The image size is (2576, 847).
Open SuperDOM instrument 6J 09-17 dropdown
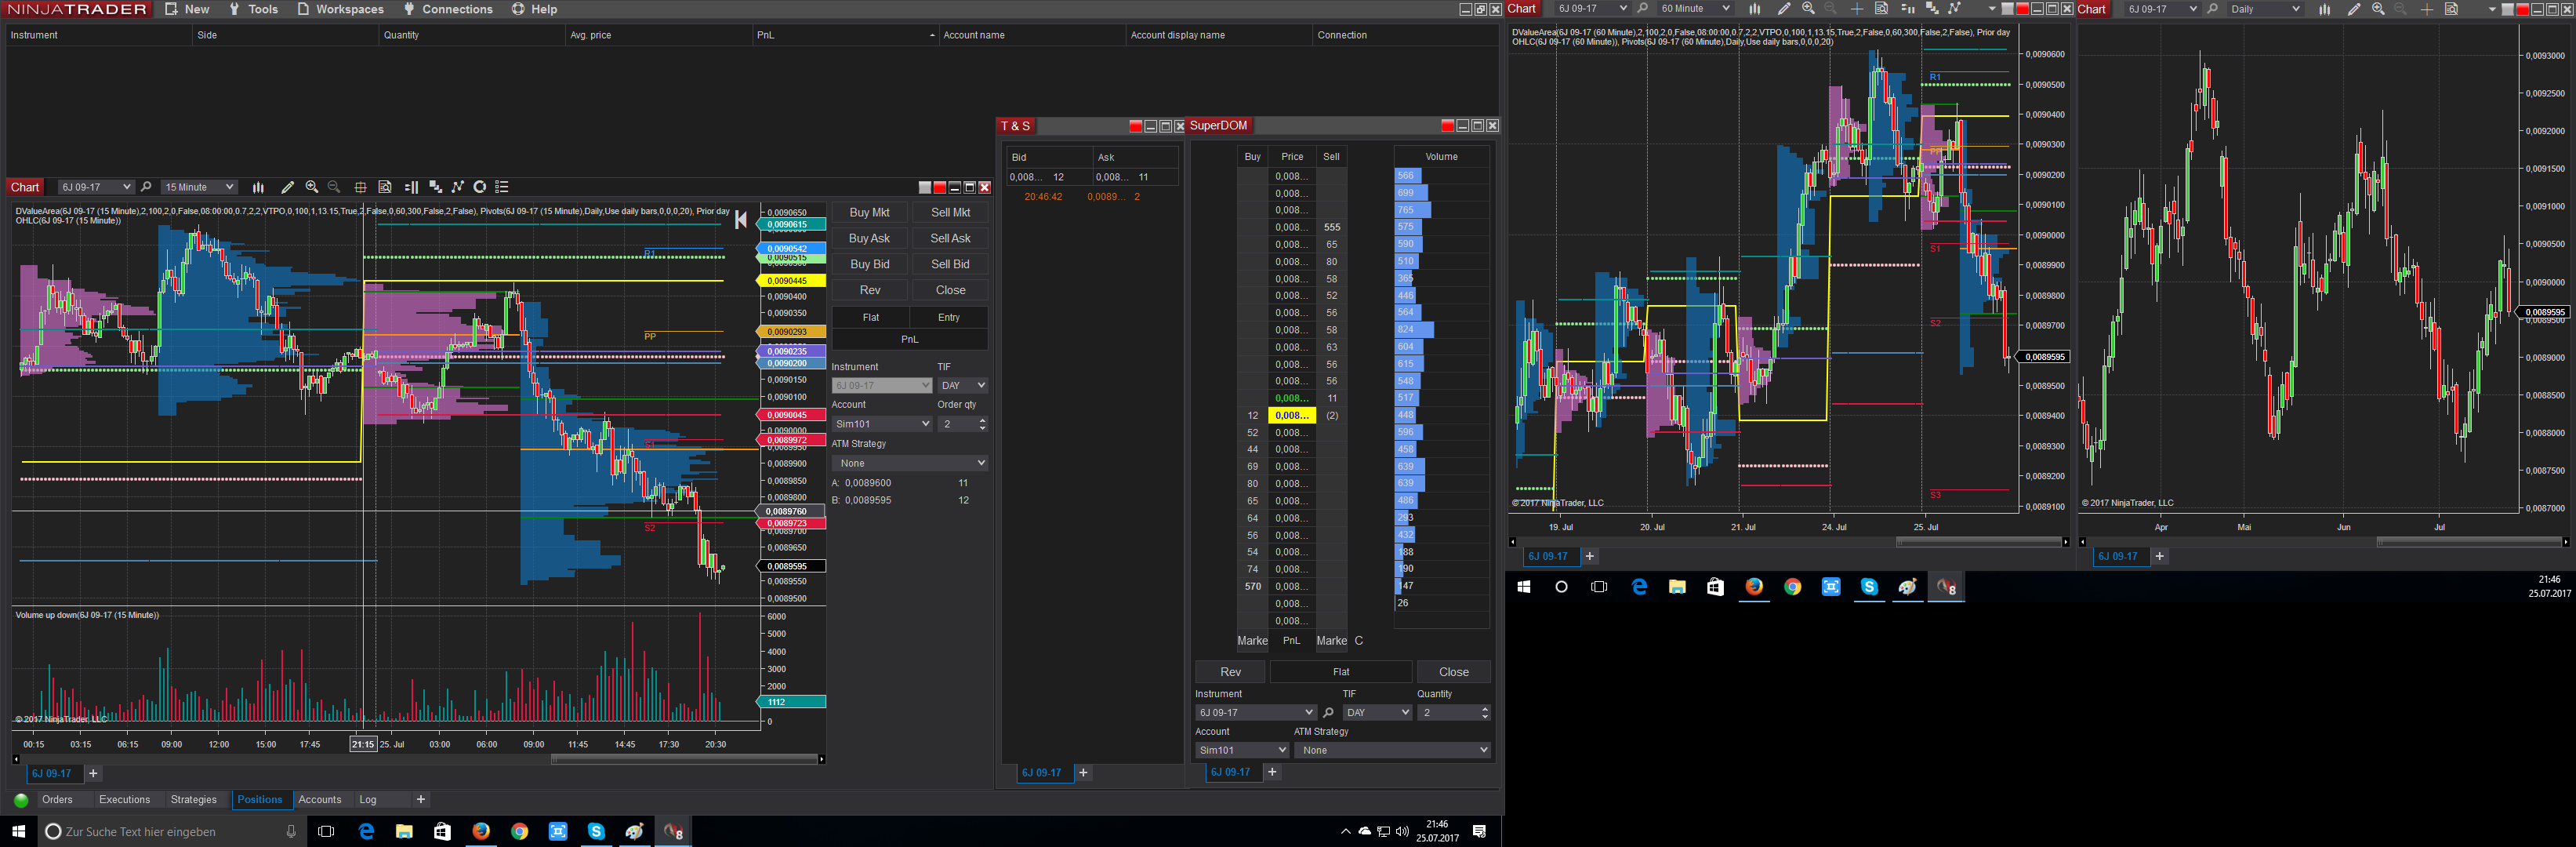(x=1255, y=713)
